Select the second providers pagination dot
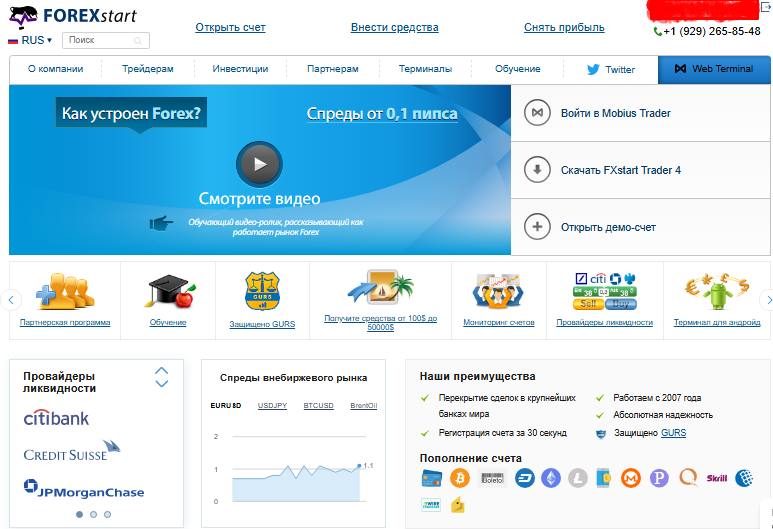This screenshot has height=529, width=773. pyautogui.click(x=93, y=514)
